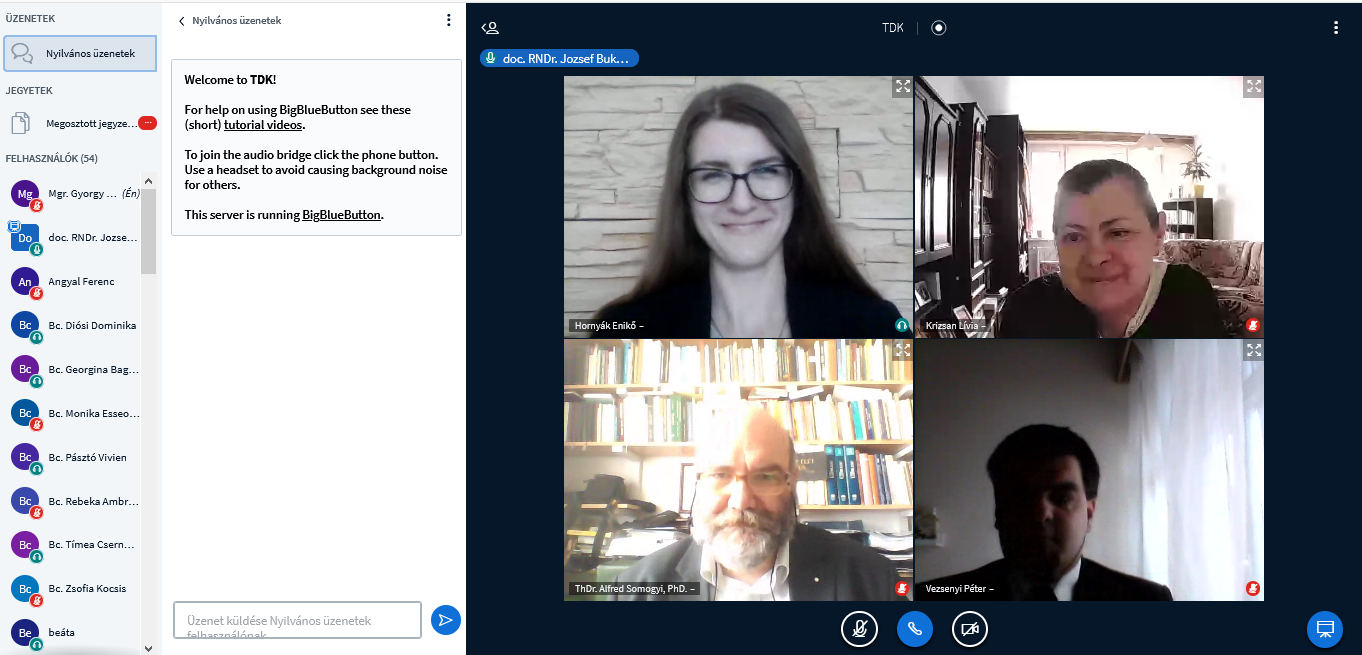The image size is (1362, 655).
Task: Fullscreen ThDr. Alfred Somogyi's video
Action: pyautogui.click(x=902, y=350)
